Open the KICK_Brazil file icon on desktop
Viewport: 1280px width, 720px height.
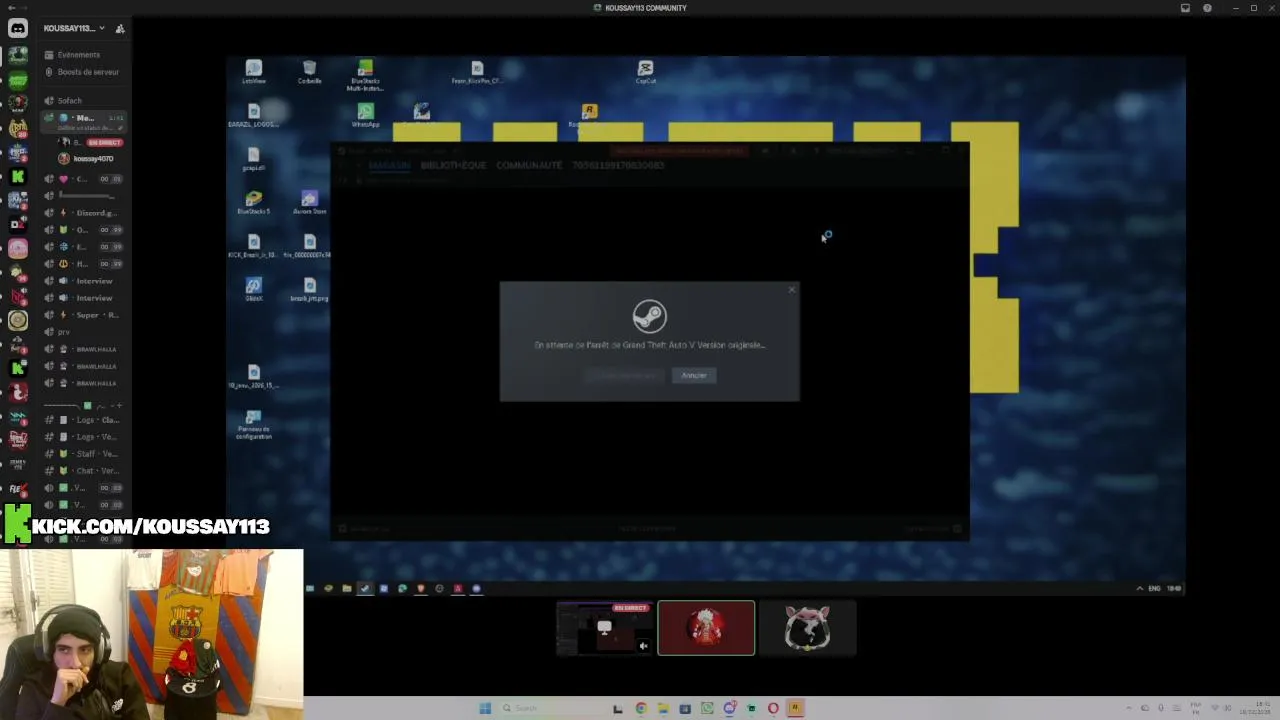coord(254,246)
